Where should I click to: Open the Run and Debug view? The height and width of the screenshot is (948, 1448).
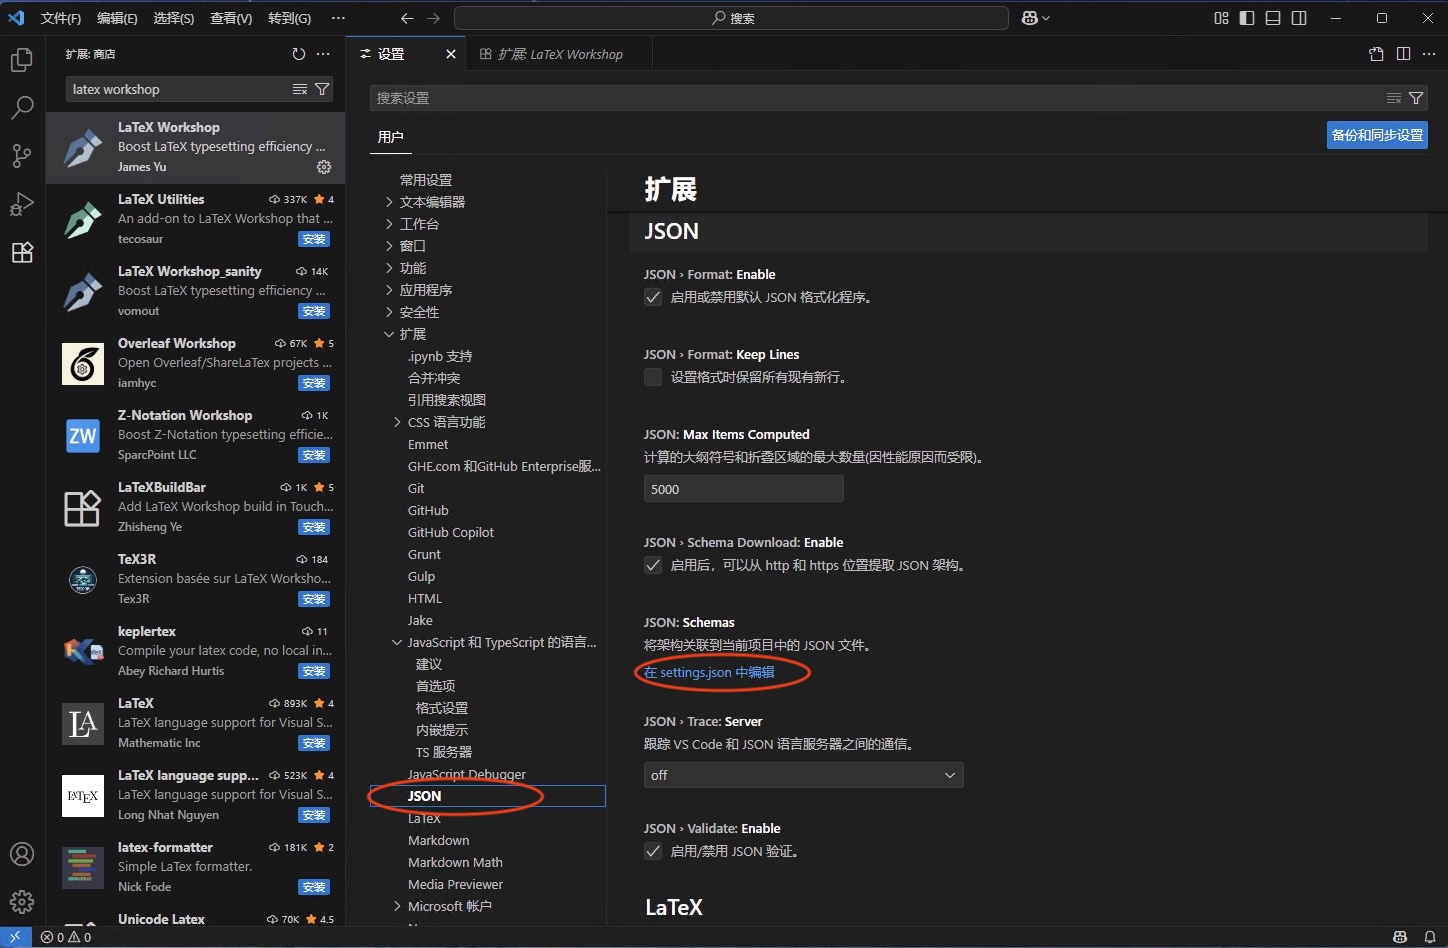click(22, 204)
